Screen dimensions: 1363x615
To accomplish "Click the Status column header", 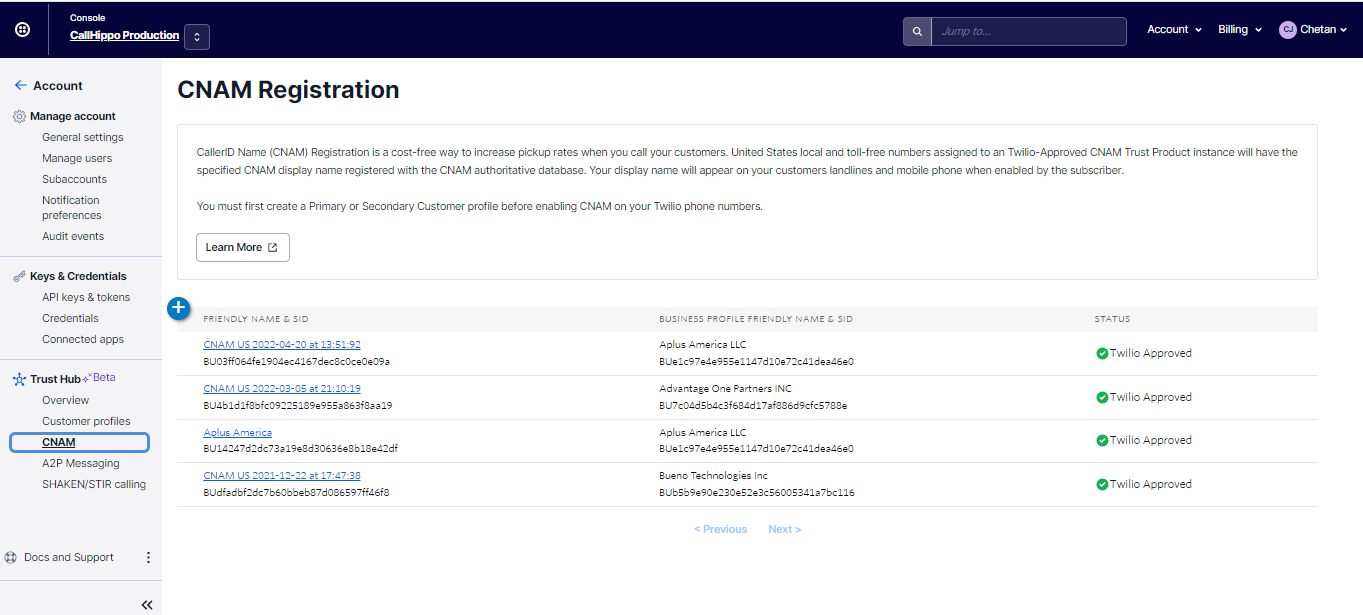I will 1112,319.
